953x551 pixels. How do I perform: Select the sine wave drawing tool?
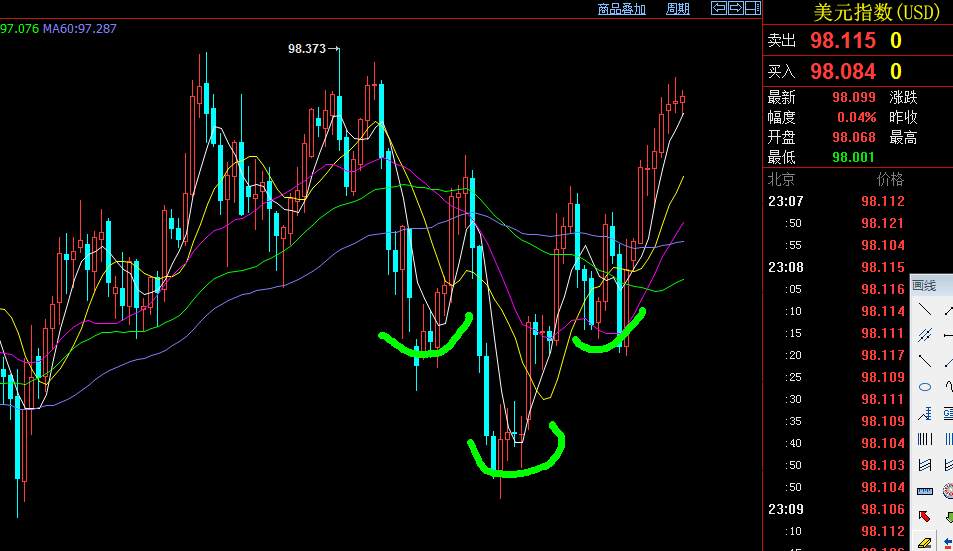click(948, 387)
